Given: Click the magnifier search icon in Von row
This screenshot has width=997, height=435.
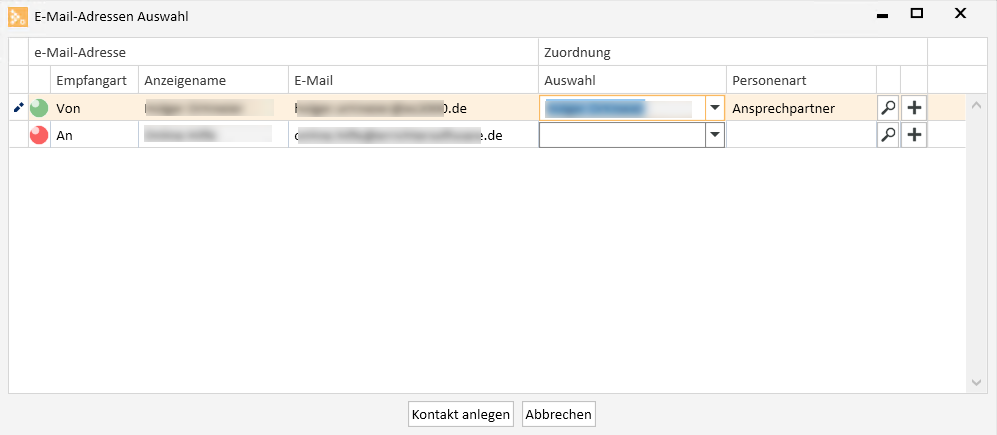Looking at the screenshot, I should coord(888,108).
